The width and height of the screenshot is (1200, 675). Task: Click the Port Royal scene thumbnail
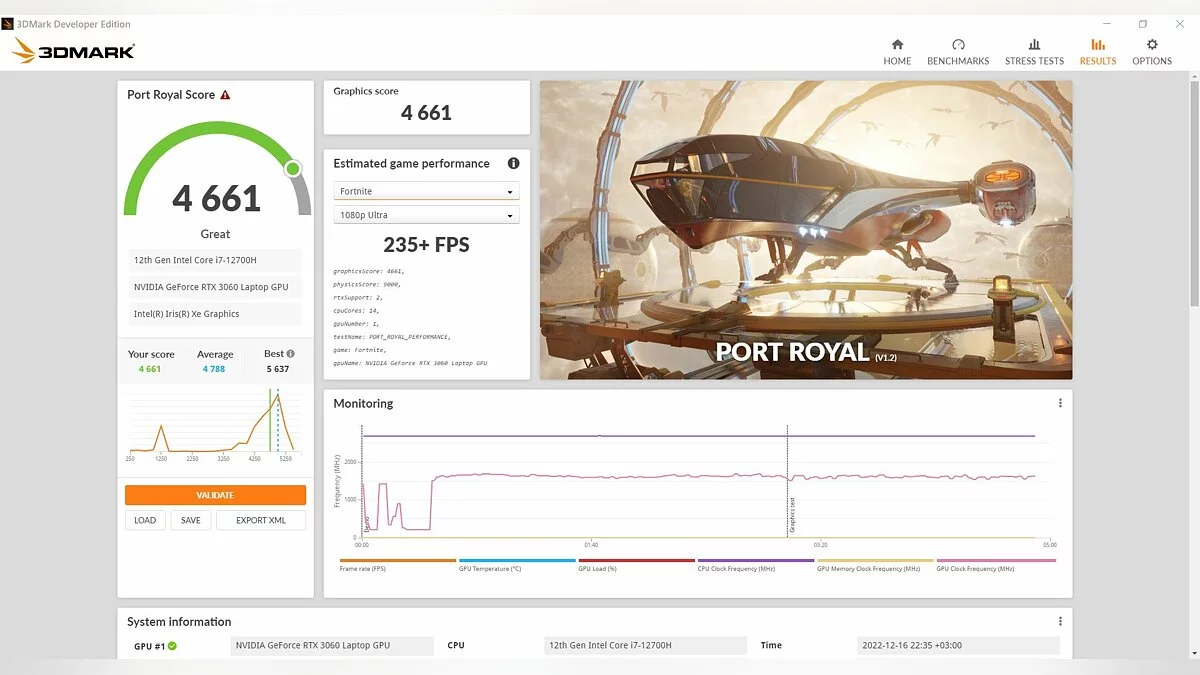coord(806,230)
